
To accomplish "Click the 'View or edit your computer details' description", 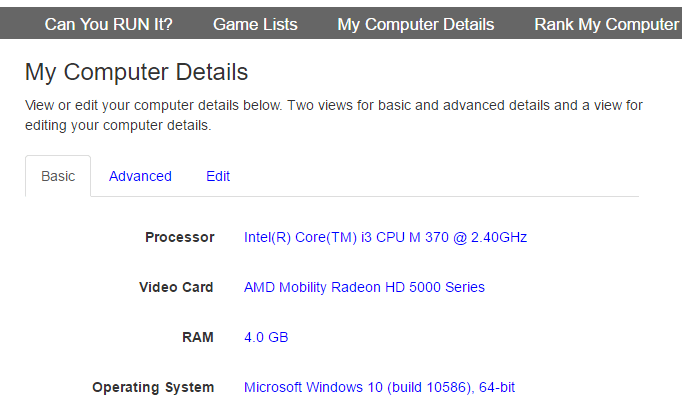I will (334, 115).
